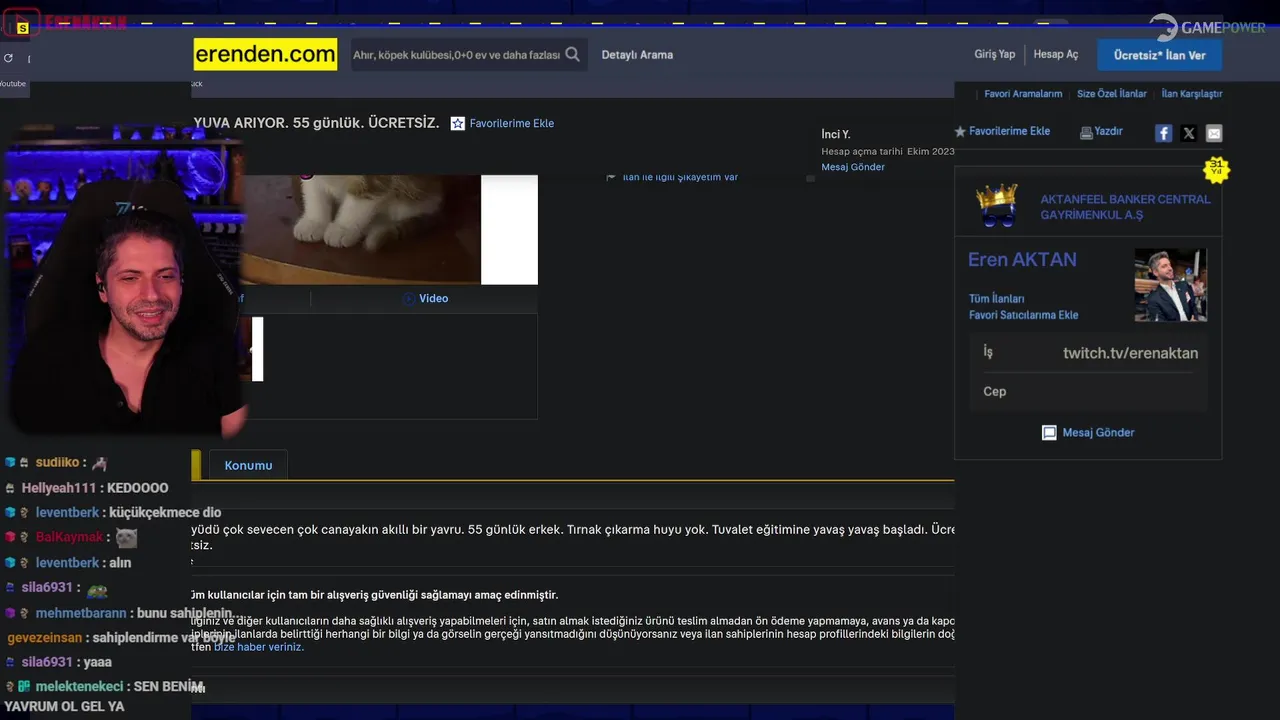Click İlan ile ilgili şikayetim var
The width and height of the screenshot is (1280, 720).
[680, 177]
